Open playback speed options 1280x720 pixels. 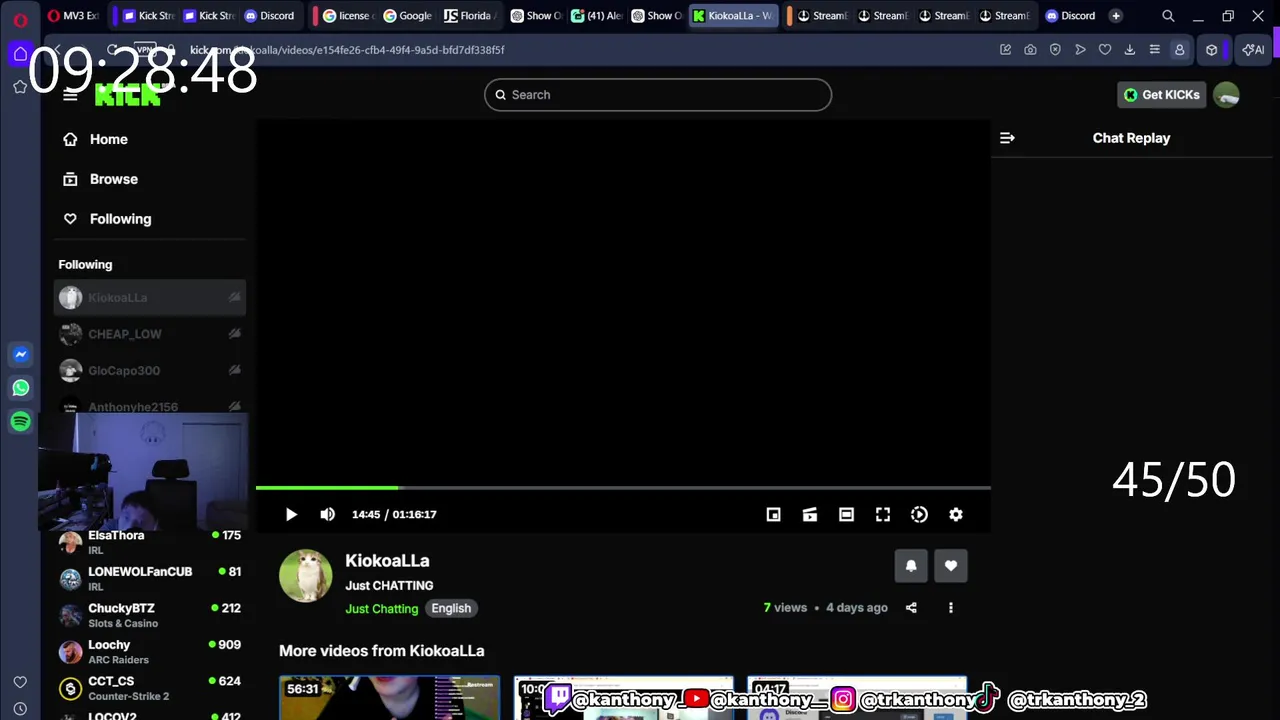point(919,514)
